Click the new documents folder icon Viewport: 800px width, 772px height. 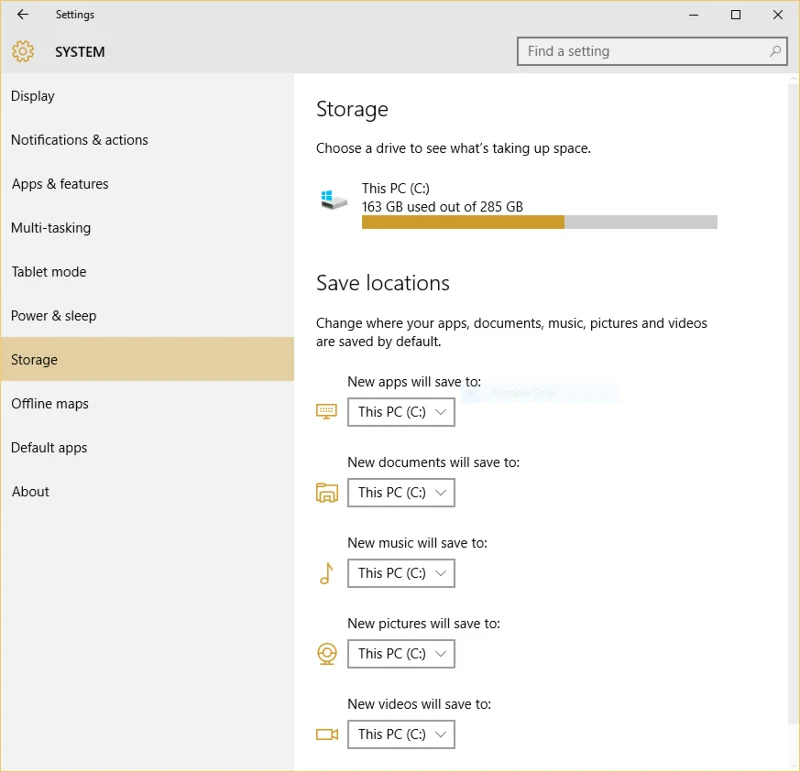pos(327,492)
